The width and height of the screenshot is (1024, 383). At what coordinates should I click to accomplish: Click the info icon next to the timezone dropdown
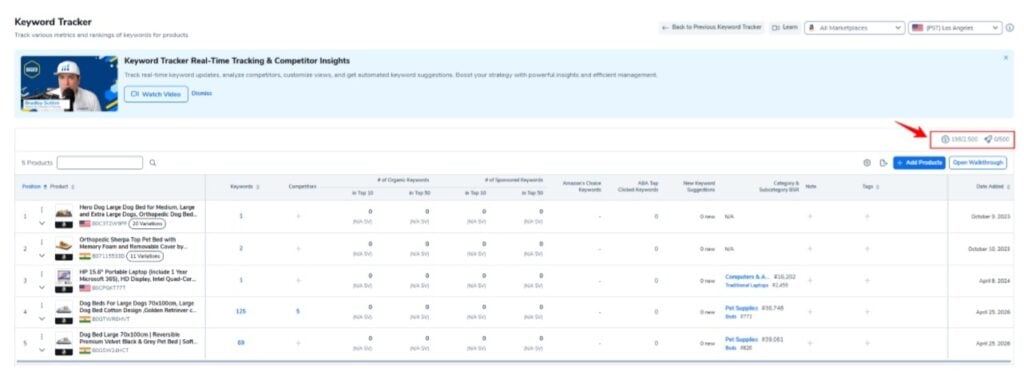(1010, 28)
